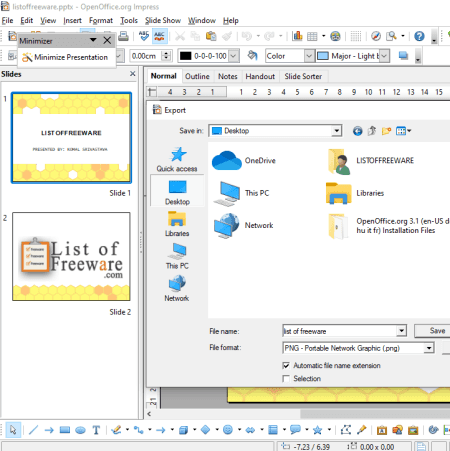Viewport: 450px width, 451px height.
Task: Click the Hyperlink globe icon
Action: (x=335, y=36)
